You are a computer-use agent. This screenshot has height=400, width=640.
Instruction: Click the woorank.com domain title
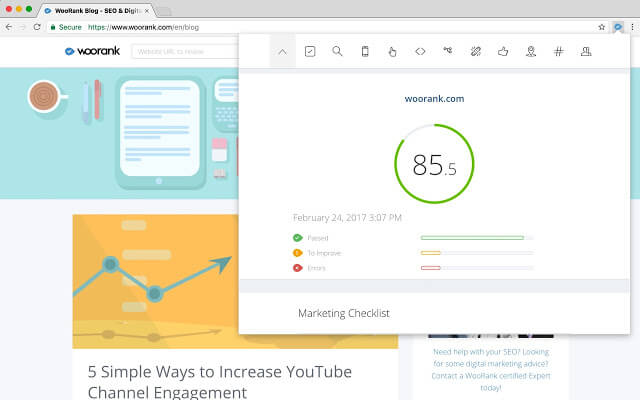[x=434, y=99]
